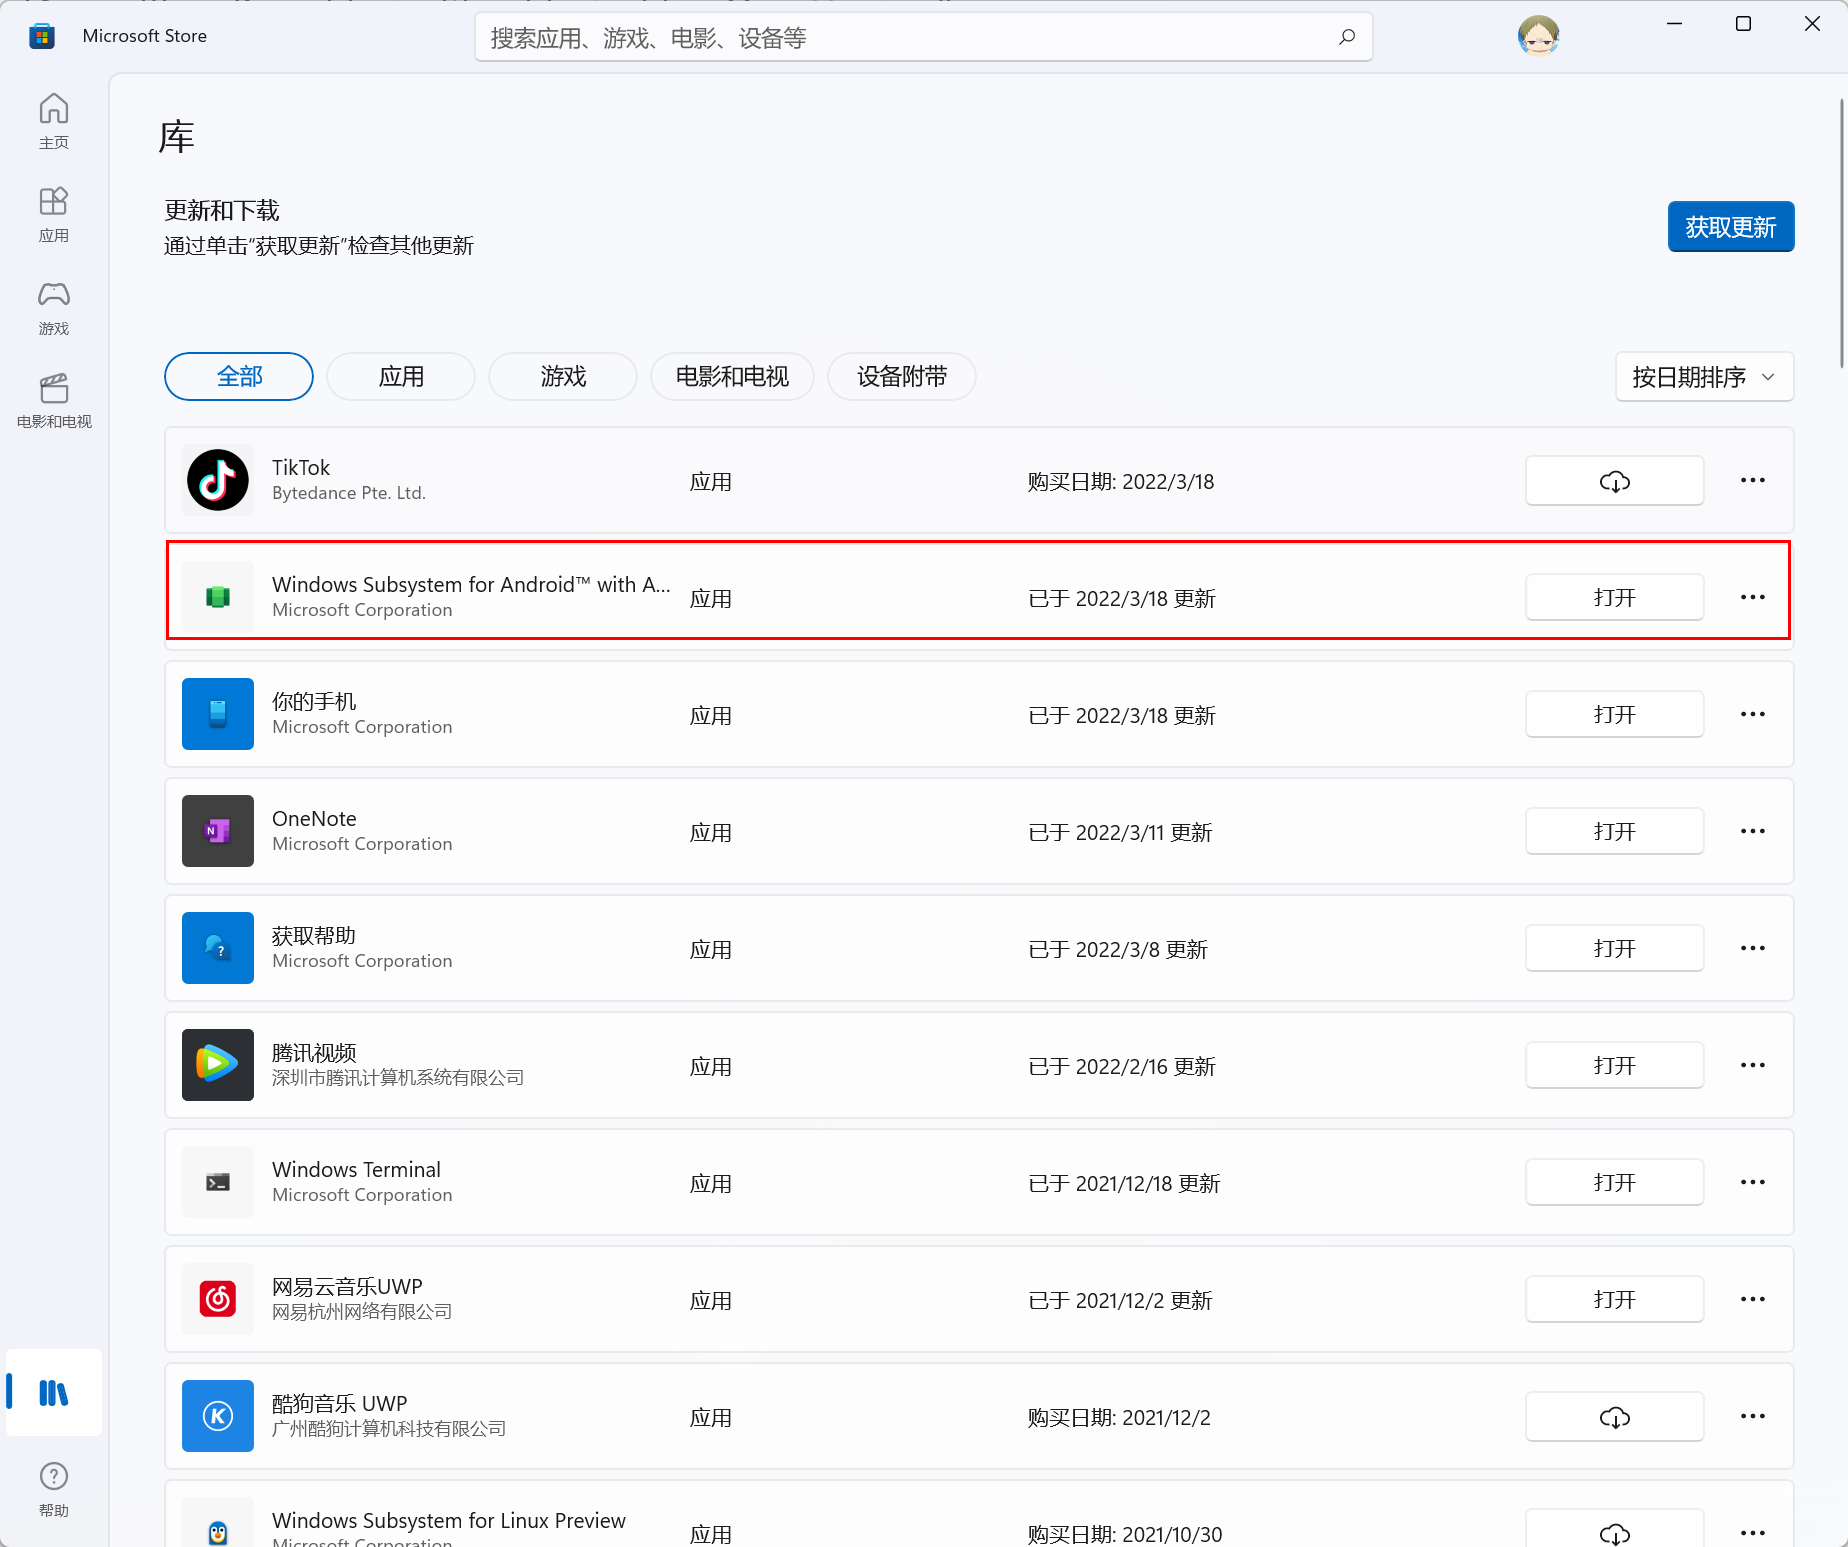Click the 获取更新 button
This screenshot has height=1547, width=1848.
pyautogui.click(x=1731, y=227)
